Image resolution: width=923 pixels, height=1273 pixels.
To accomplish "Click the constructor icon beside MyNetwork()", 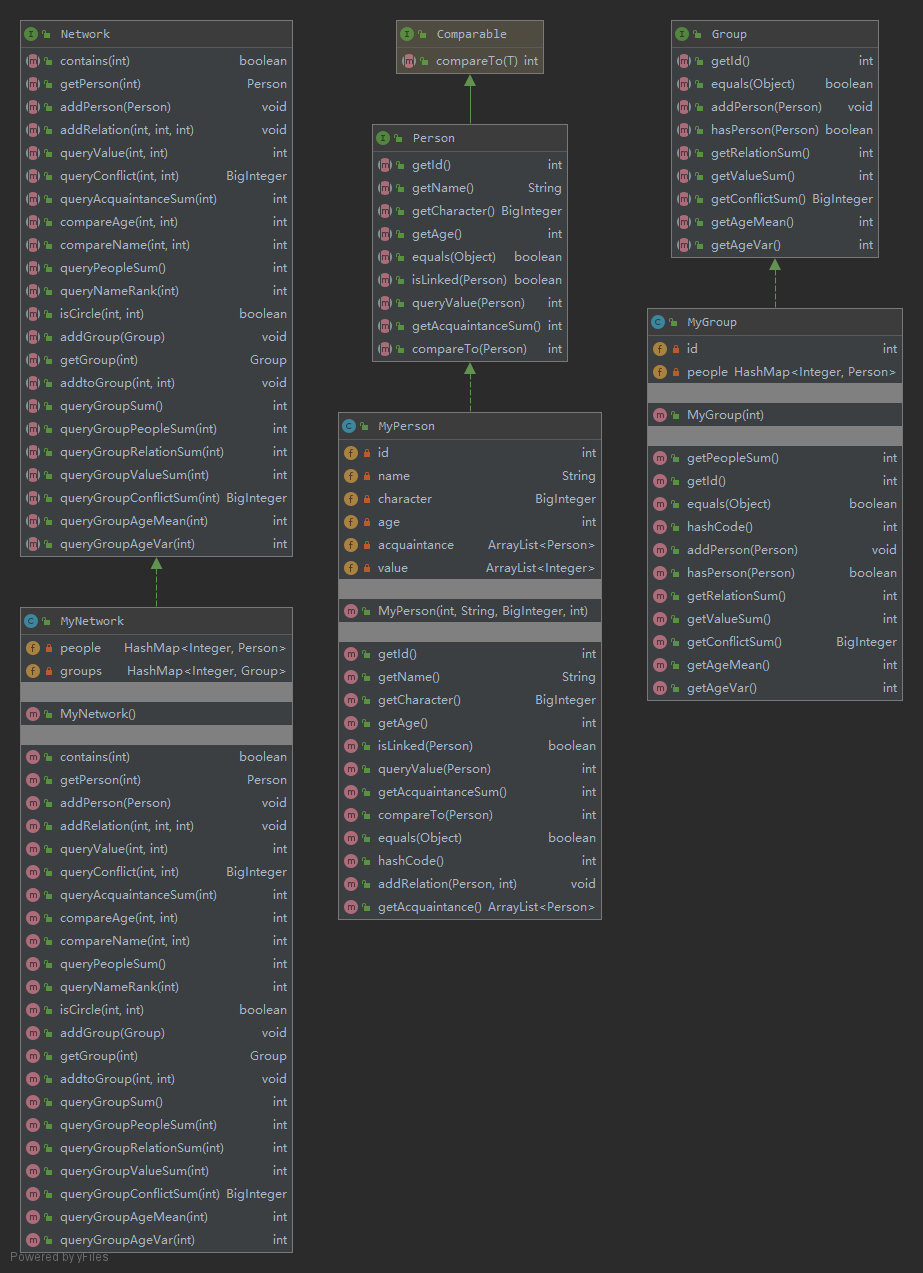I will click(32, 714).
